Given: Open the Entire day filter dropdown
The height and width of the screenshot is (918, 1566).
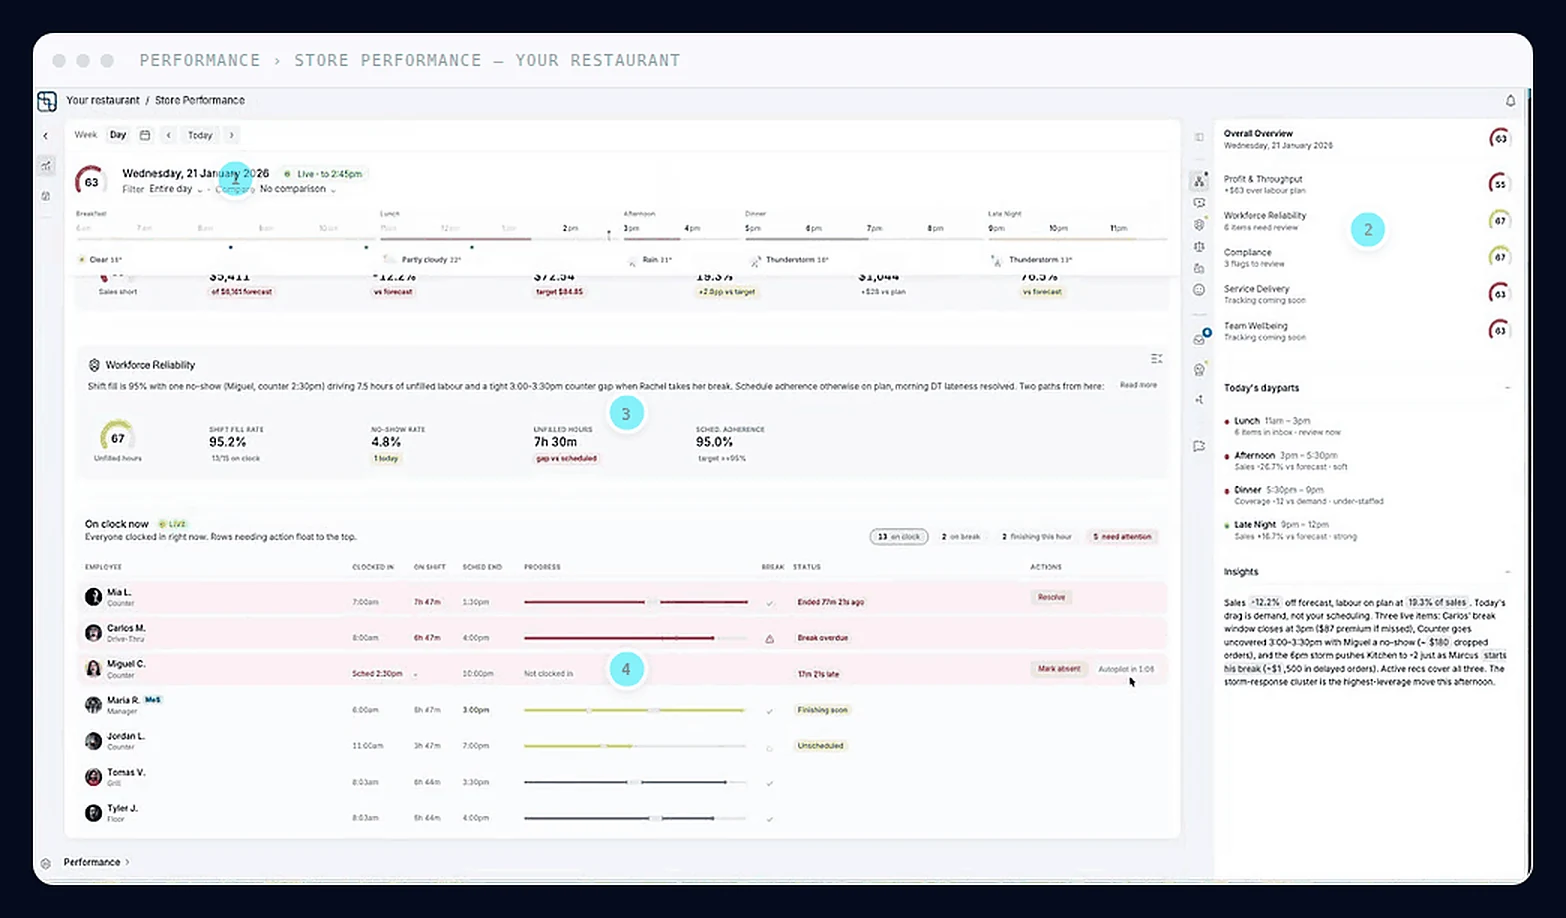Looking at the screenshot, I should pyautogui.click(x=176, y=189).
